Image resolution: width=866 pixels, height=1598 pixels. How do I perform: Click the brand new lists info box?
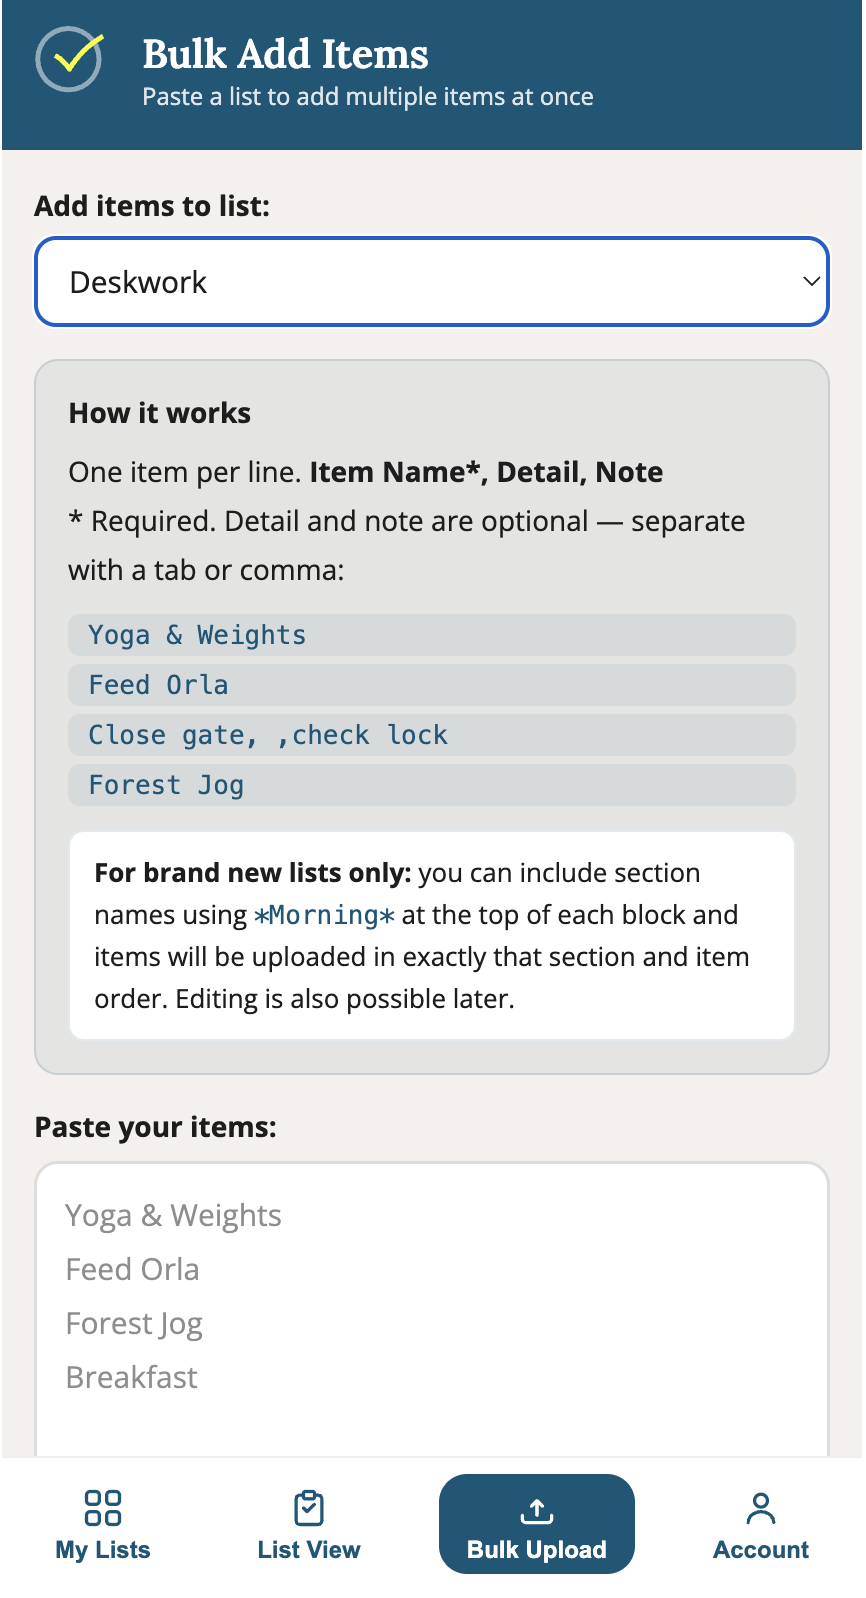coord(432,936)
